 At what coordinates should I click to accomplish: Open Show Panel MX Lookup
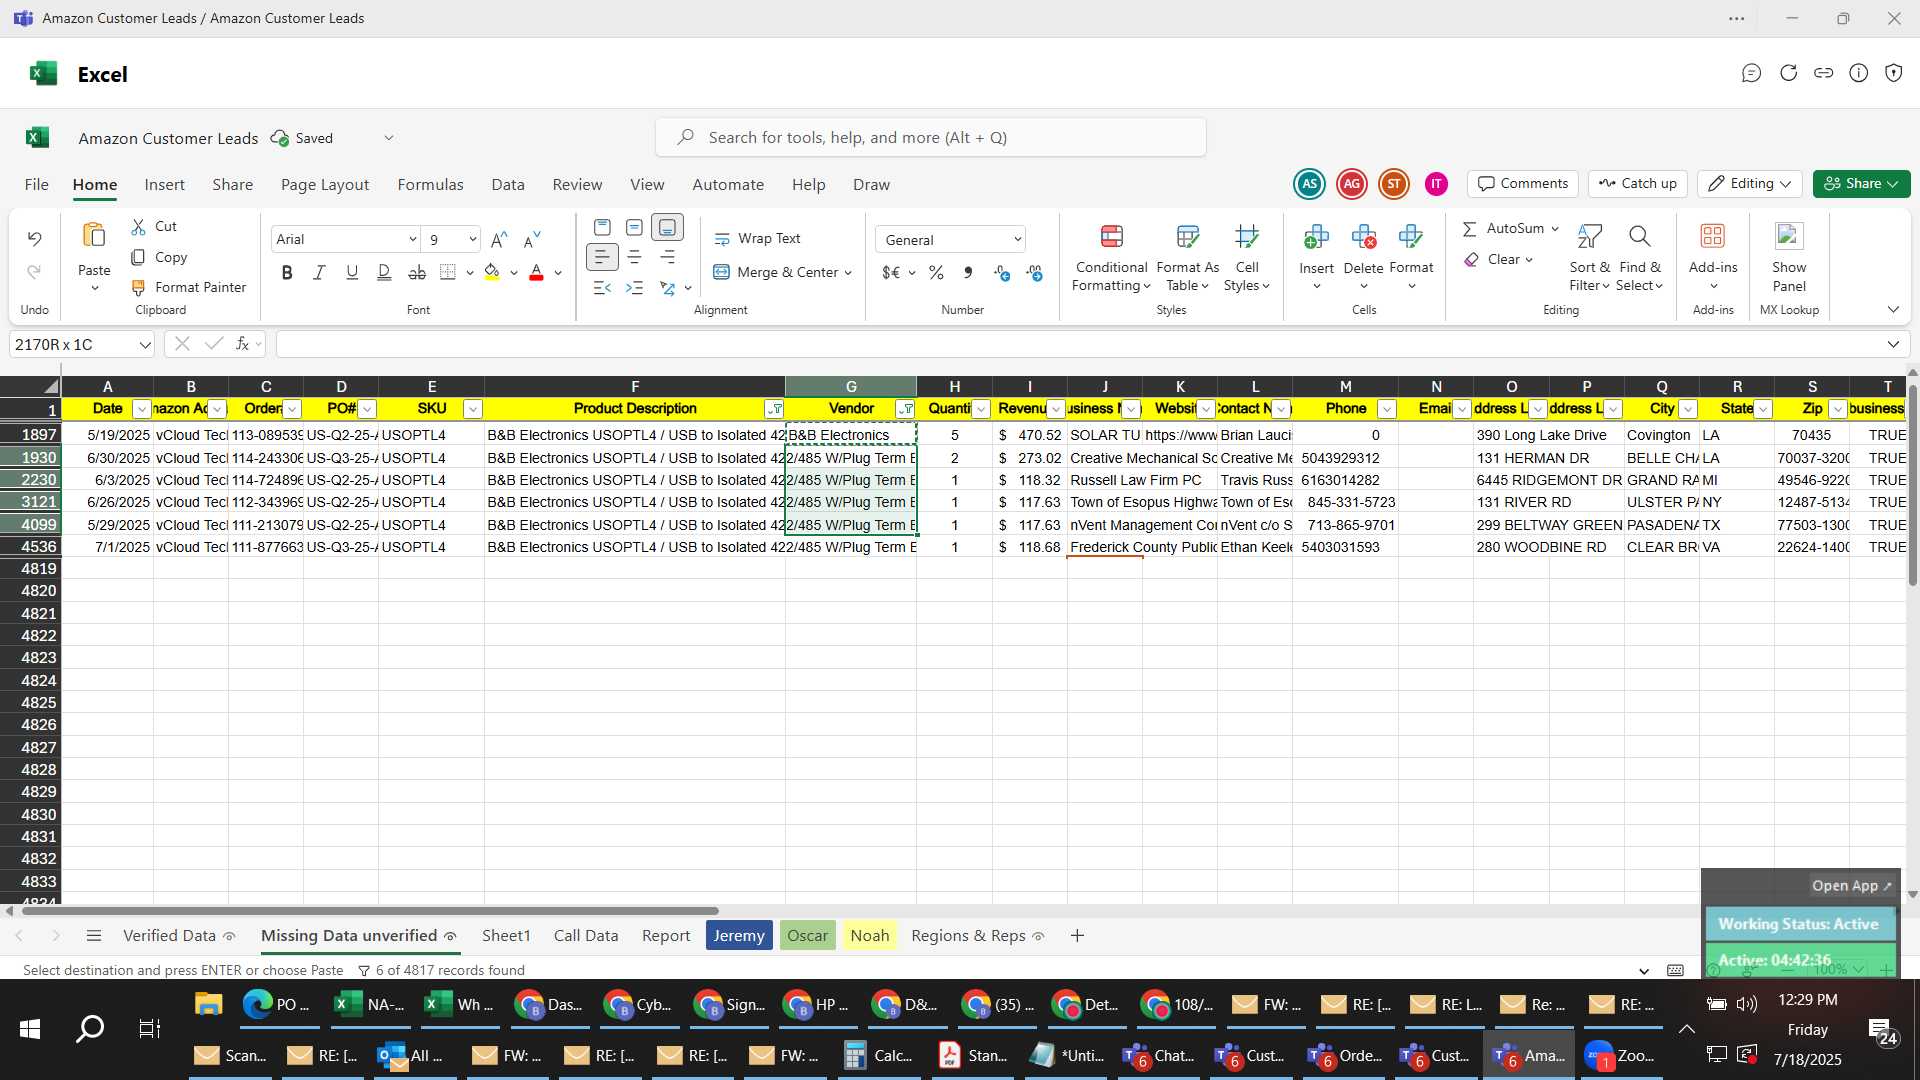1789,259
